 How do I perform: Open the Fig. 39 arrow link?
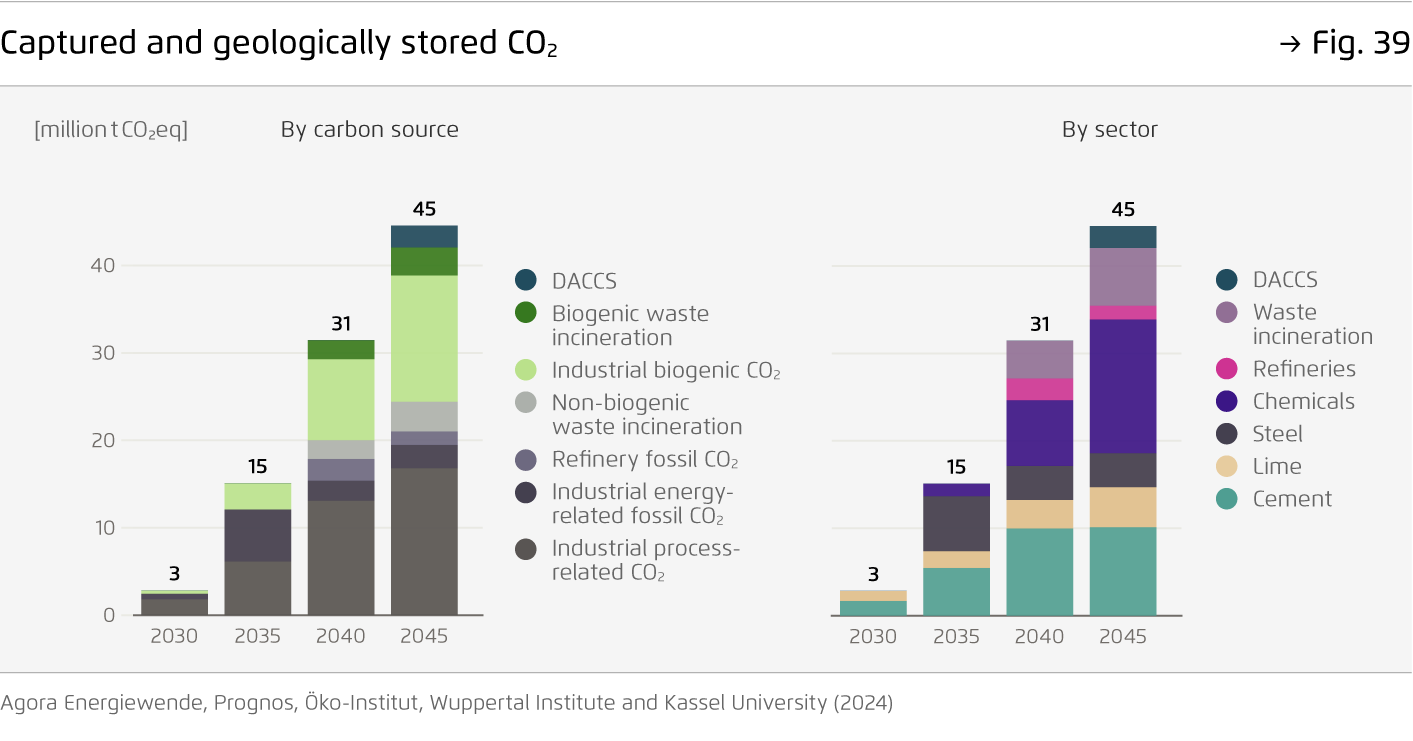pos(1344,44)
